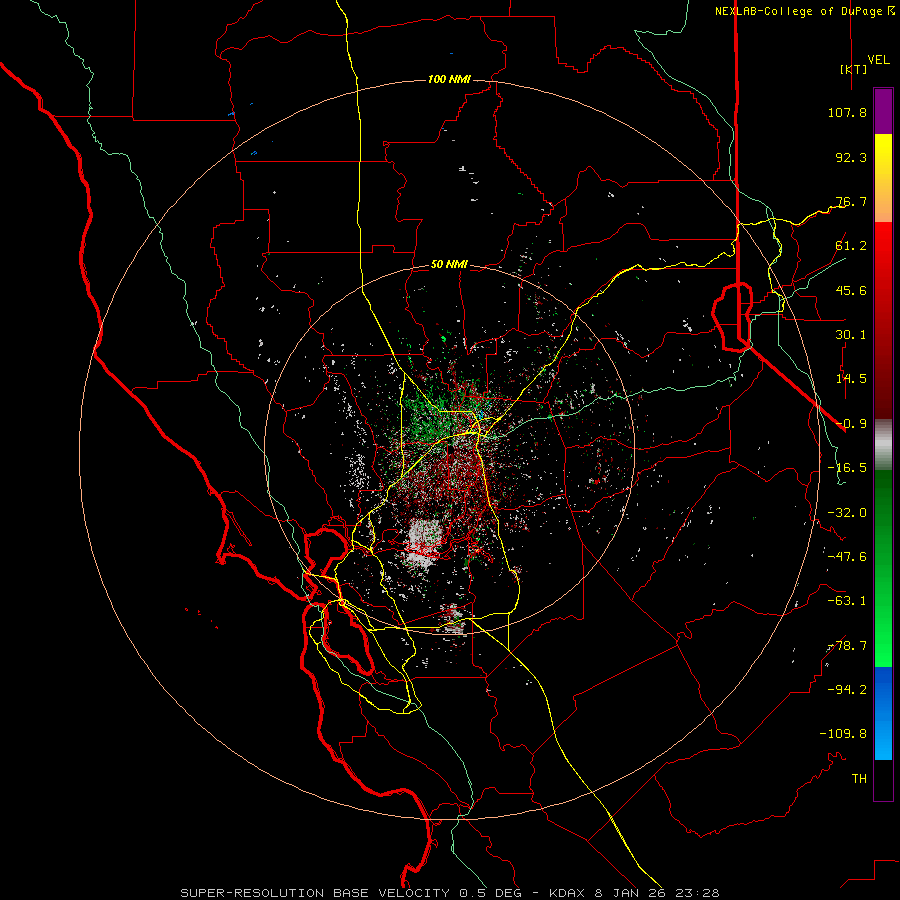The height and width of the screenshot is (900, 900).
Task: Click the -63.1 velocity scale value
Action: click(x=847, y=601)
